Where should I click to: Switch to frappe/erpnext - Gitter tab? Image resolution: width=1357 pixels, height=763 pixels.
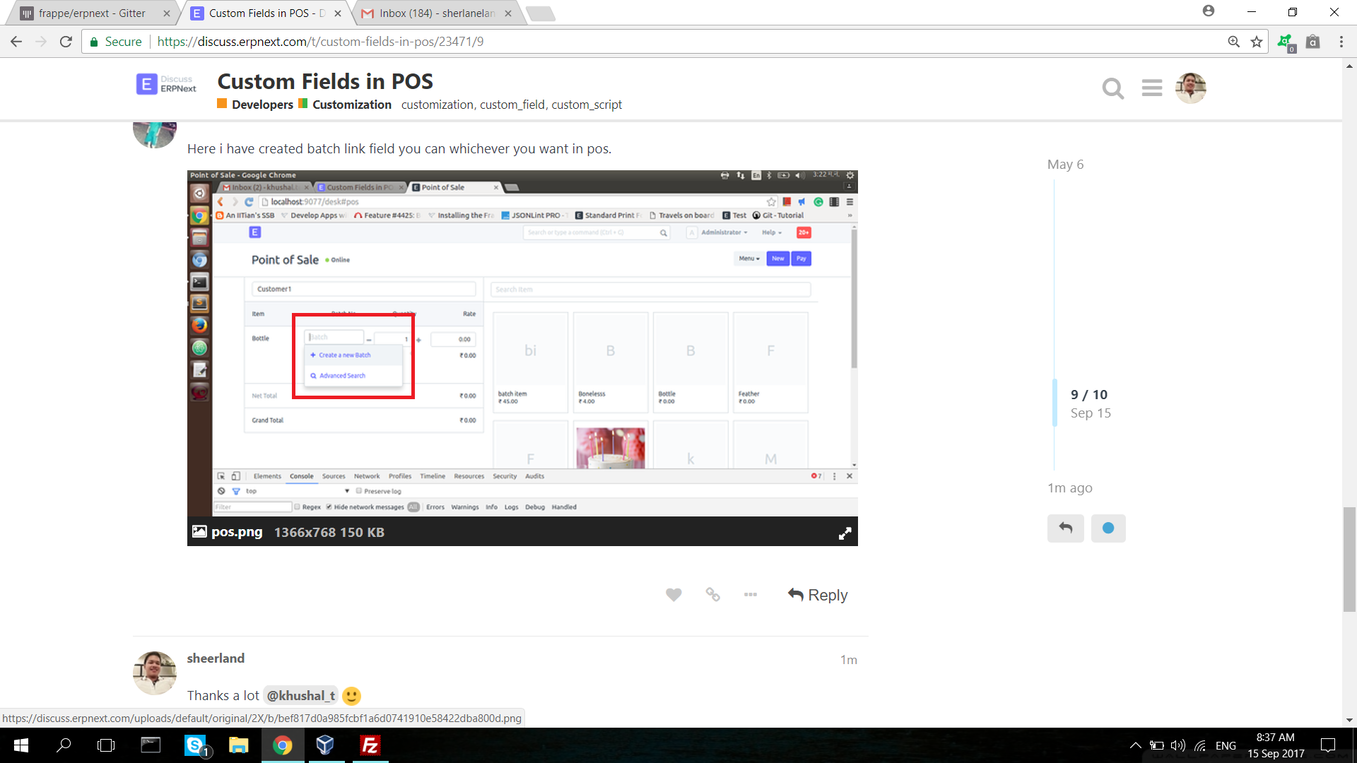coord(92,13)
